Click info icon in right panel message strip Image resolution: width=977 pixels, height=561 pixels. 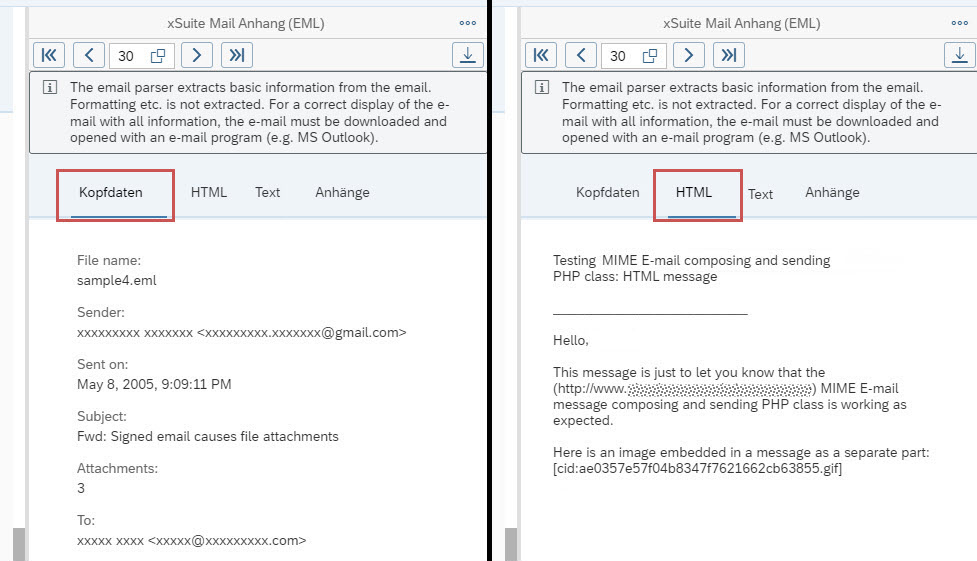click(542, 87)
